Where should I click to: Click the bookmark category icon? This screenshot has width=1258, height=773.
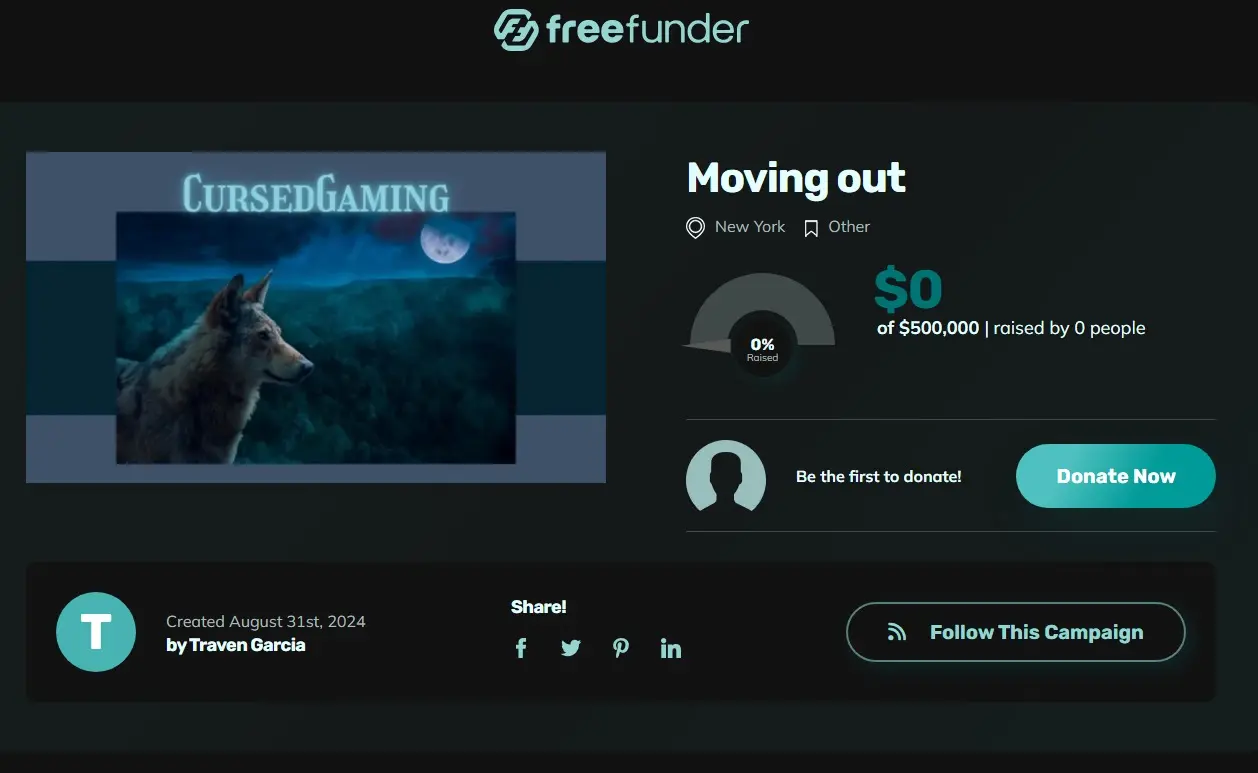(x=811, y=228)
